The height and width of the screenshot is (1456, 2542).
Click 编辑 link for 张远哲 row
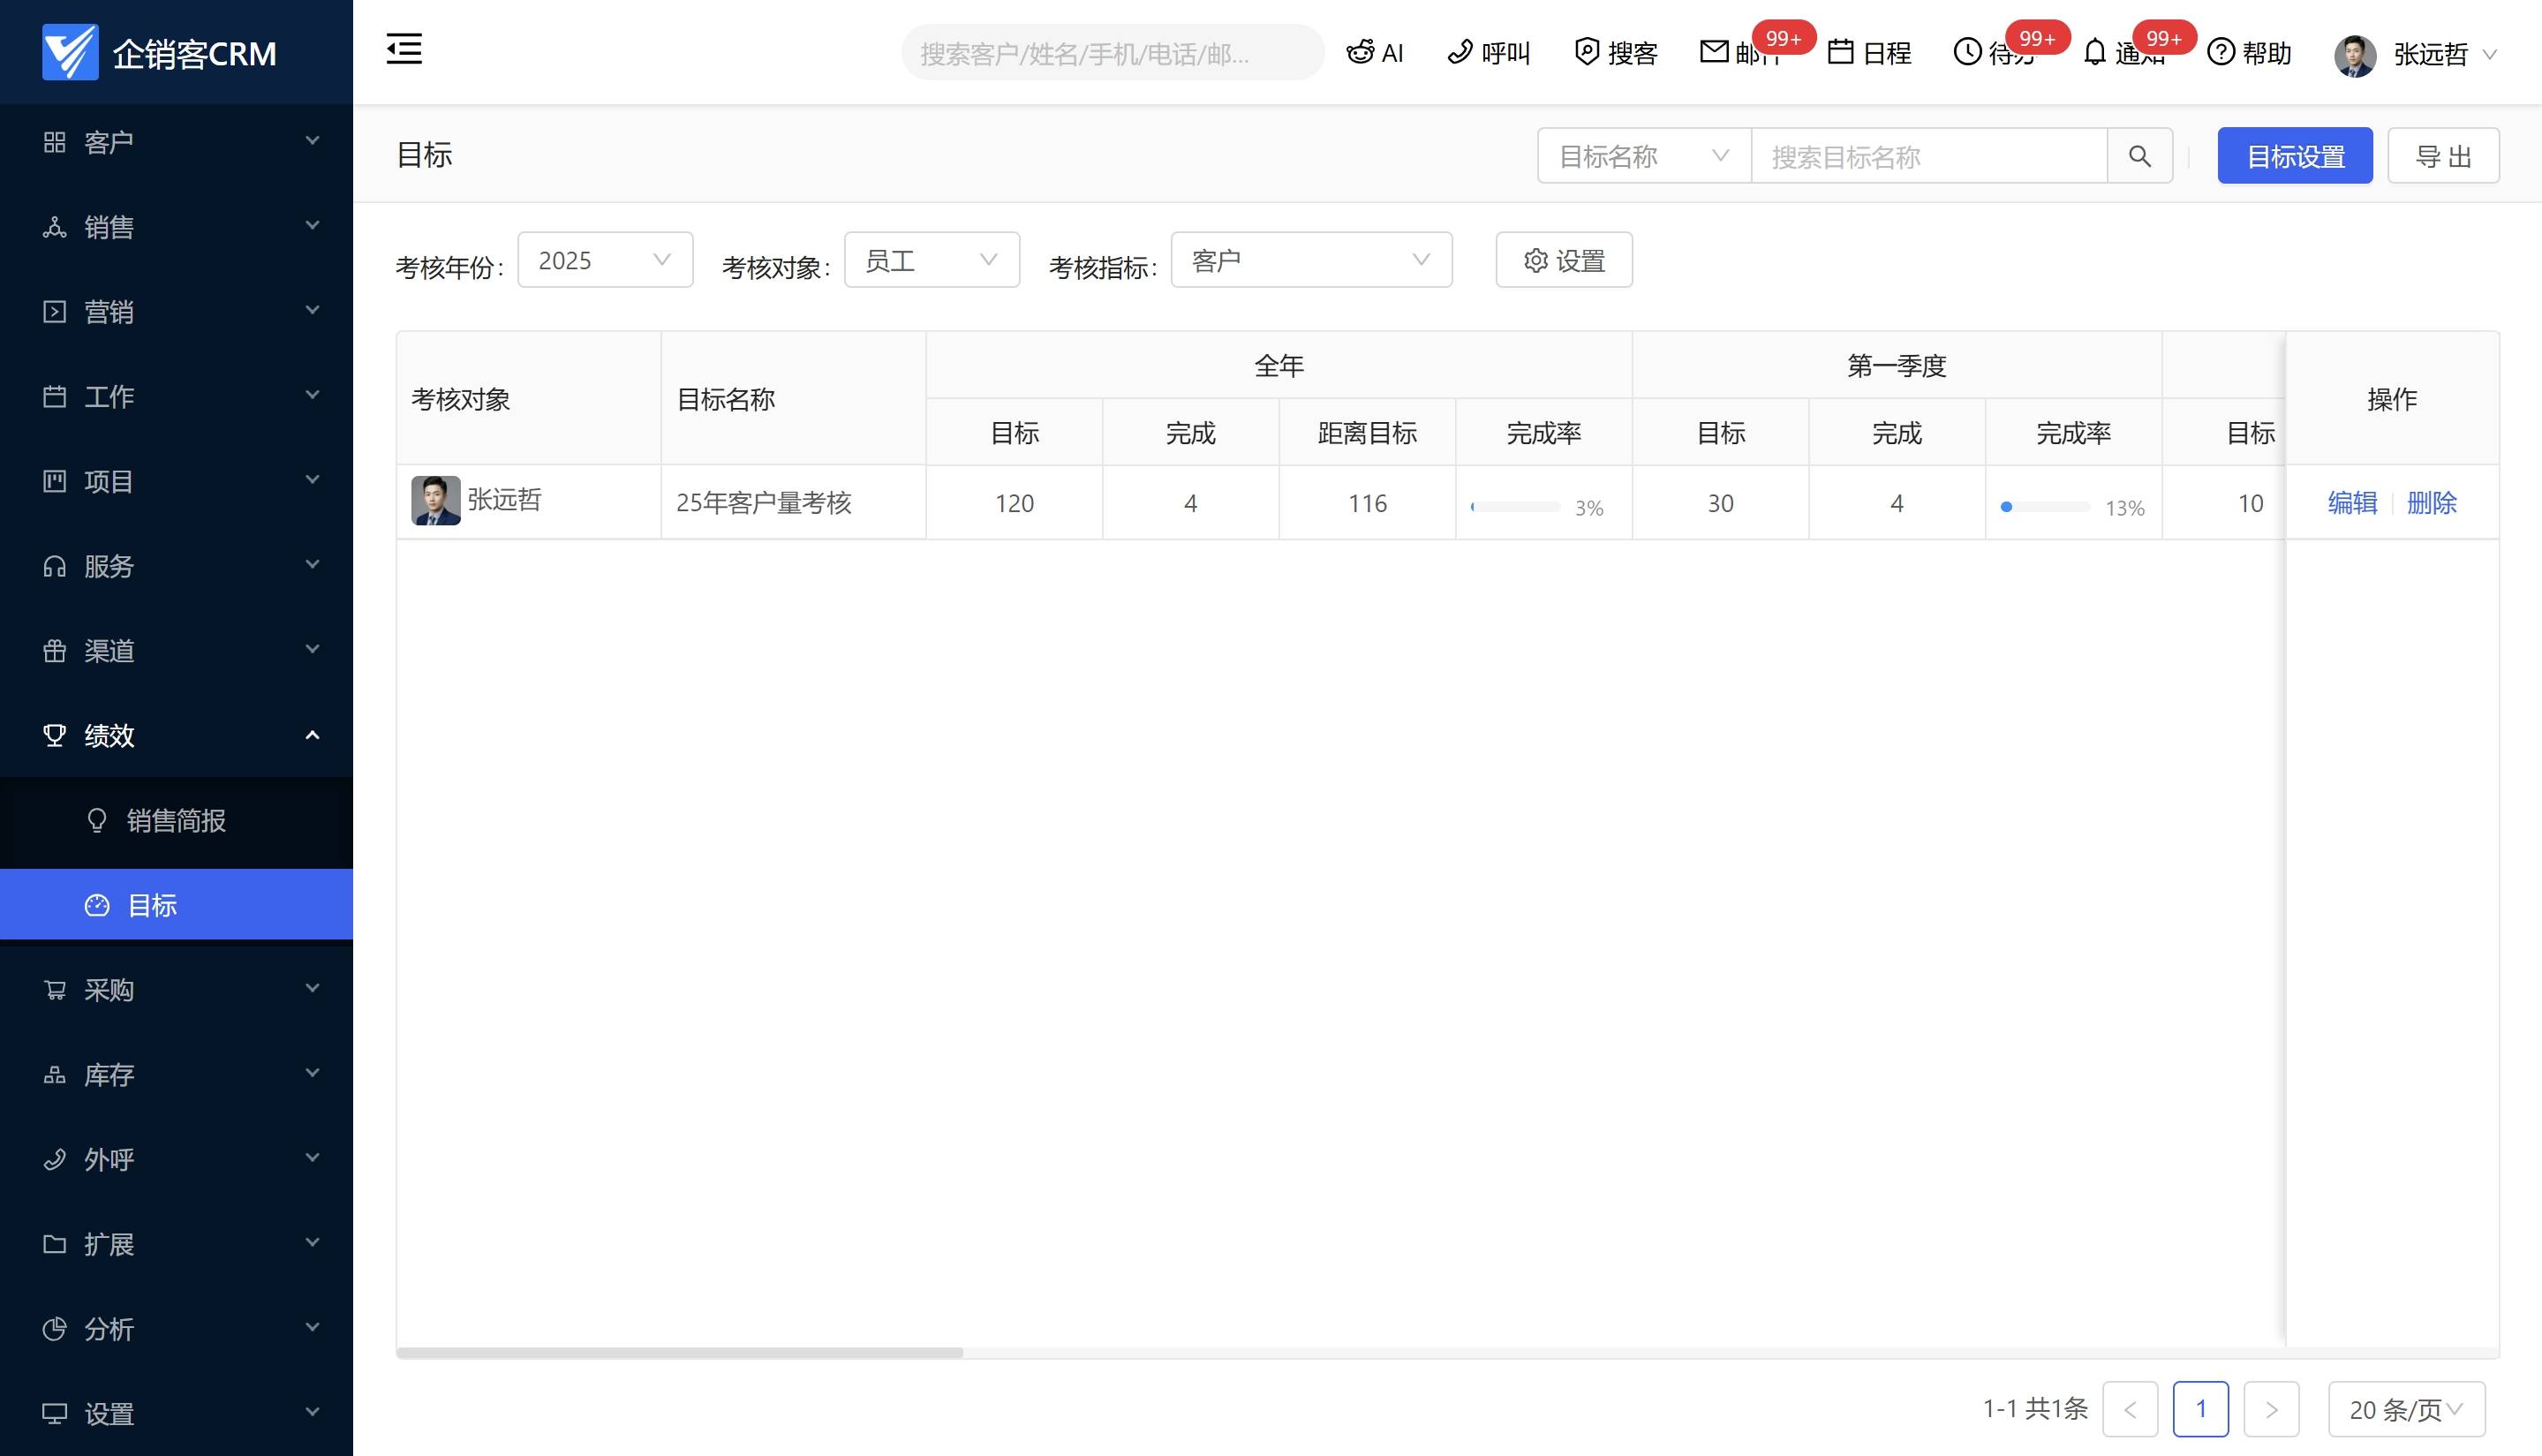2351,503
